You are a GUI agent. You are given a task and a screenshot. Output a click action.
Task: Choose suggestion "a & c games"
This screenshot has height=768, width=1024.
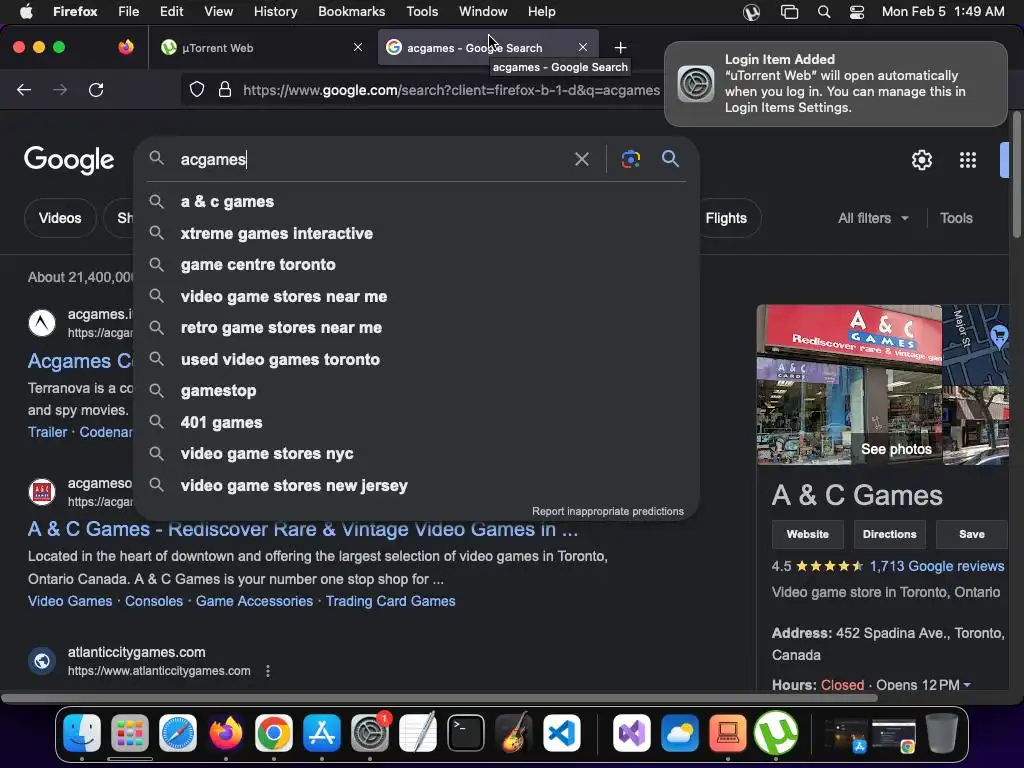pyautogui.click(x=417, y=202)
